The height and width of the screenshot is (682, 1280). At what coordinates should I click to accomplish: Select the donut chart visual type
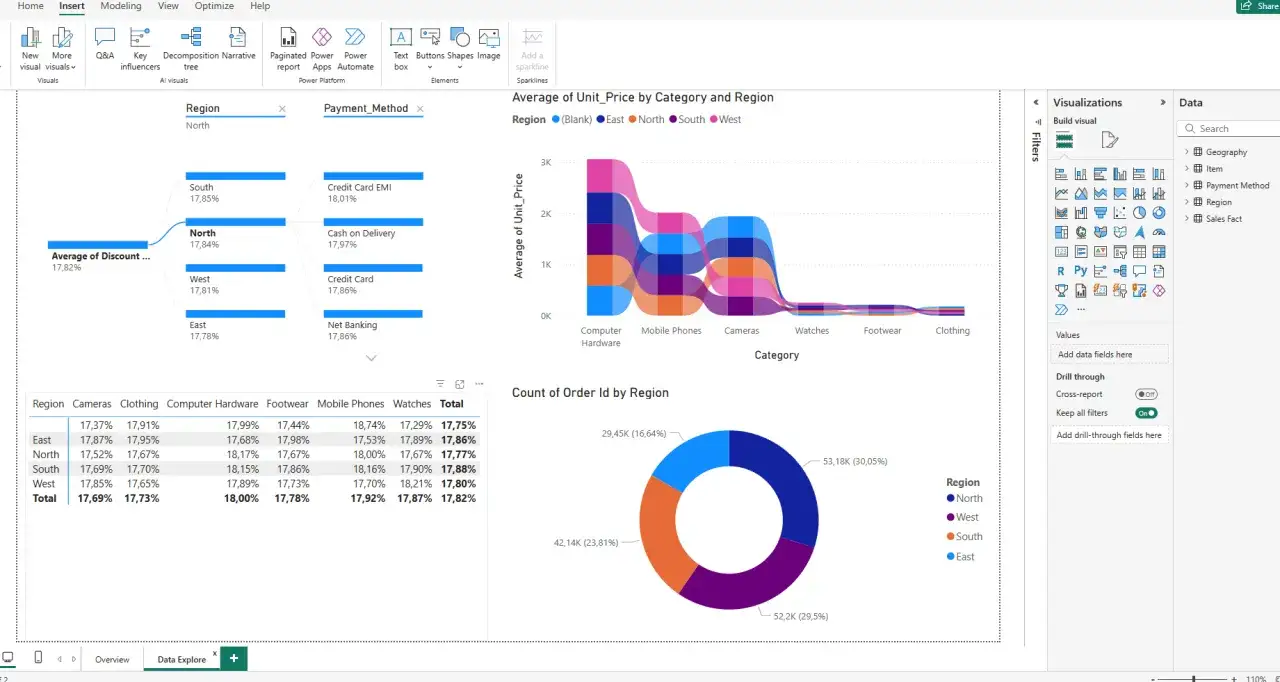(1159, 213)
